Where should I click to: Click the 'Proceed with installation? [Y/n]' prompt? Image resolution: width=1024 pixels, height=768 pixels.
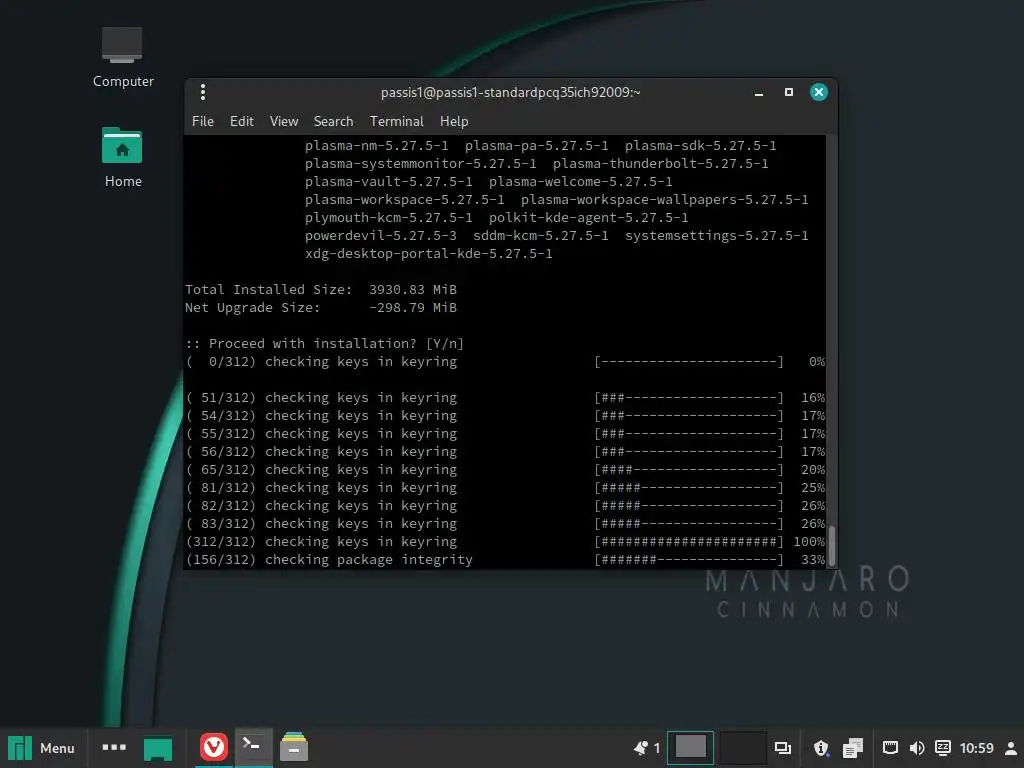325,344
